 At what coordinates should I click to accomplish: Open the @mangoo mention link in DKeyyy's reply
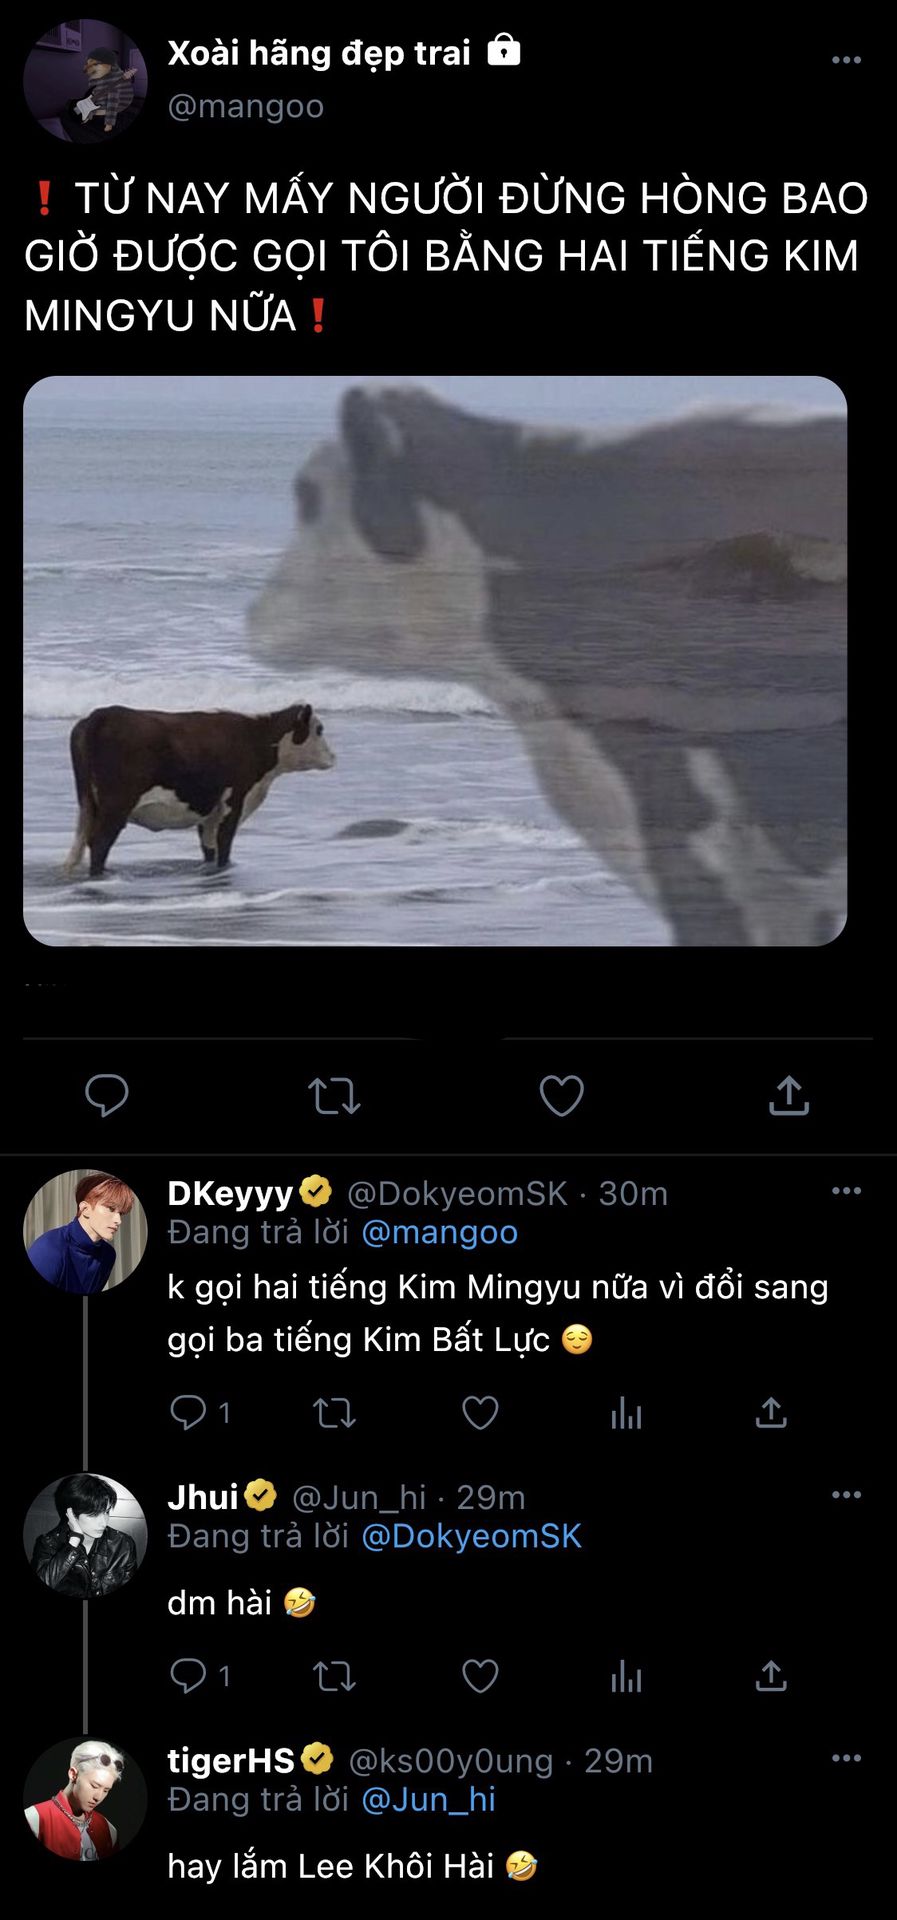click(439, 1232)
